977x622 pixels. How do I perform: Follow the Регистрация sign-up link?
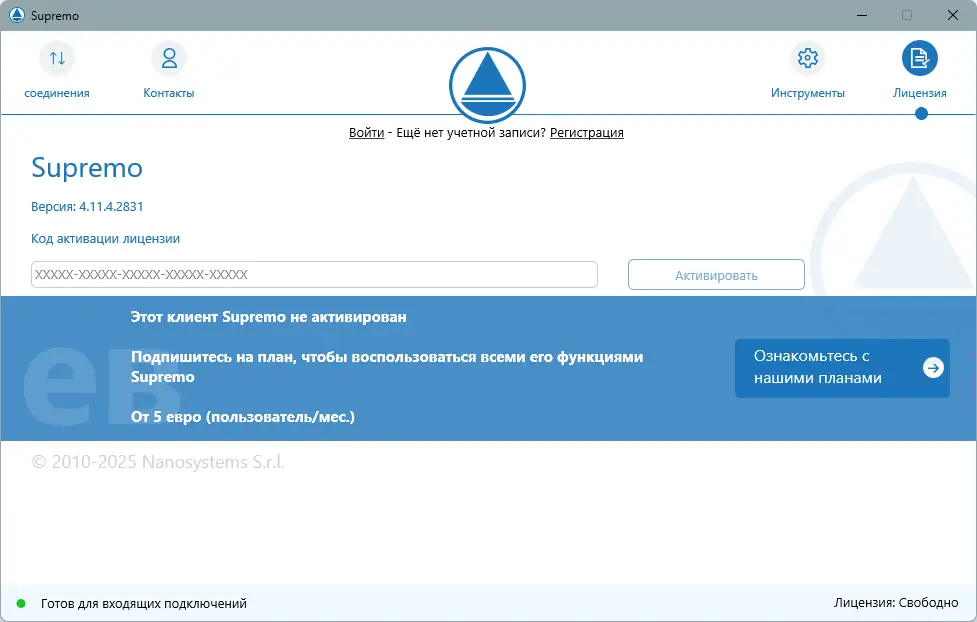(x=586, y=133)
